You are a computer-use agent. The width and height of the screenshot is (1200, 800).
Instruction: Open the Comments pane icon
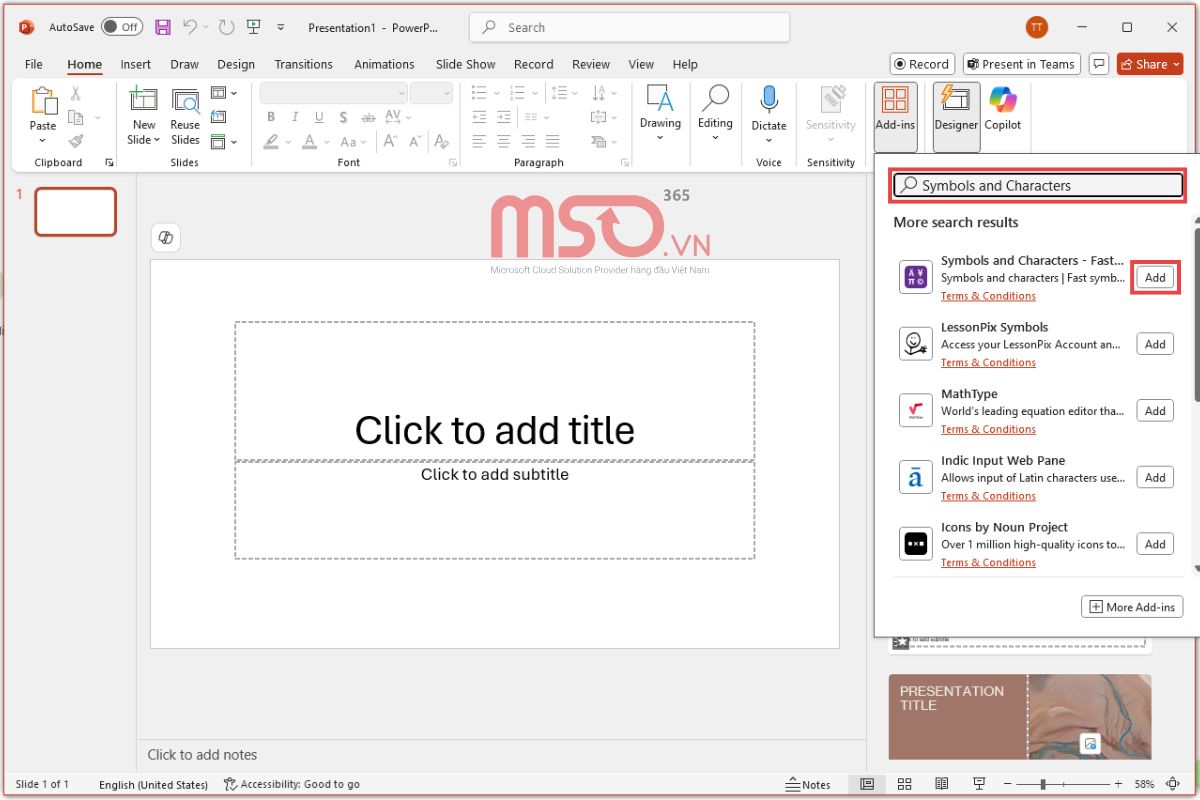coord(1099,64)
